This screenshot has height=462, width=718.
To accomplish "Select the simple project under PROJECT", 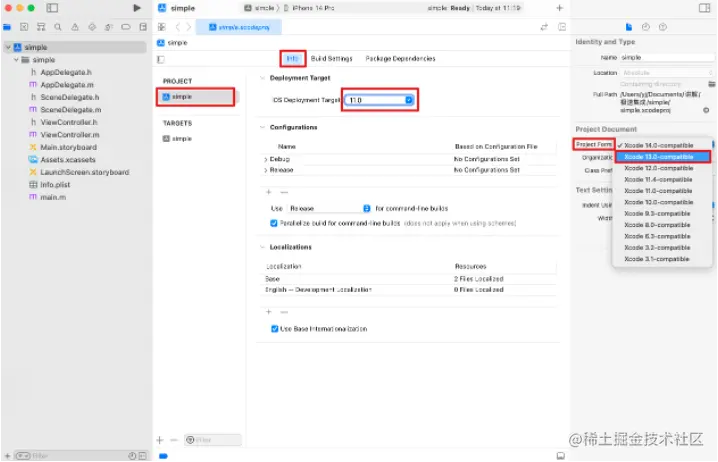I will [x=196, y=97].
